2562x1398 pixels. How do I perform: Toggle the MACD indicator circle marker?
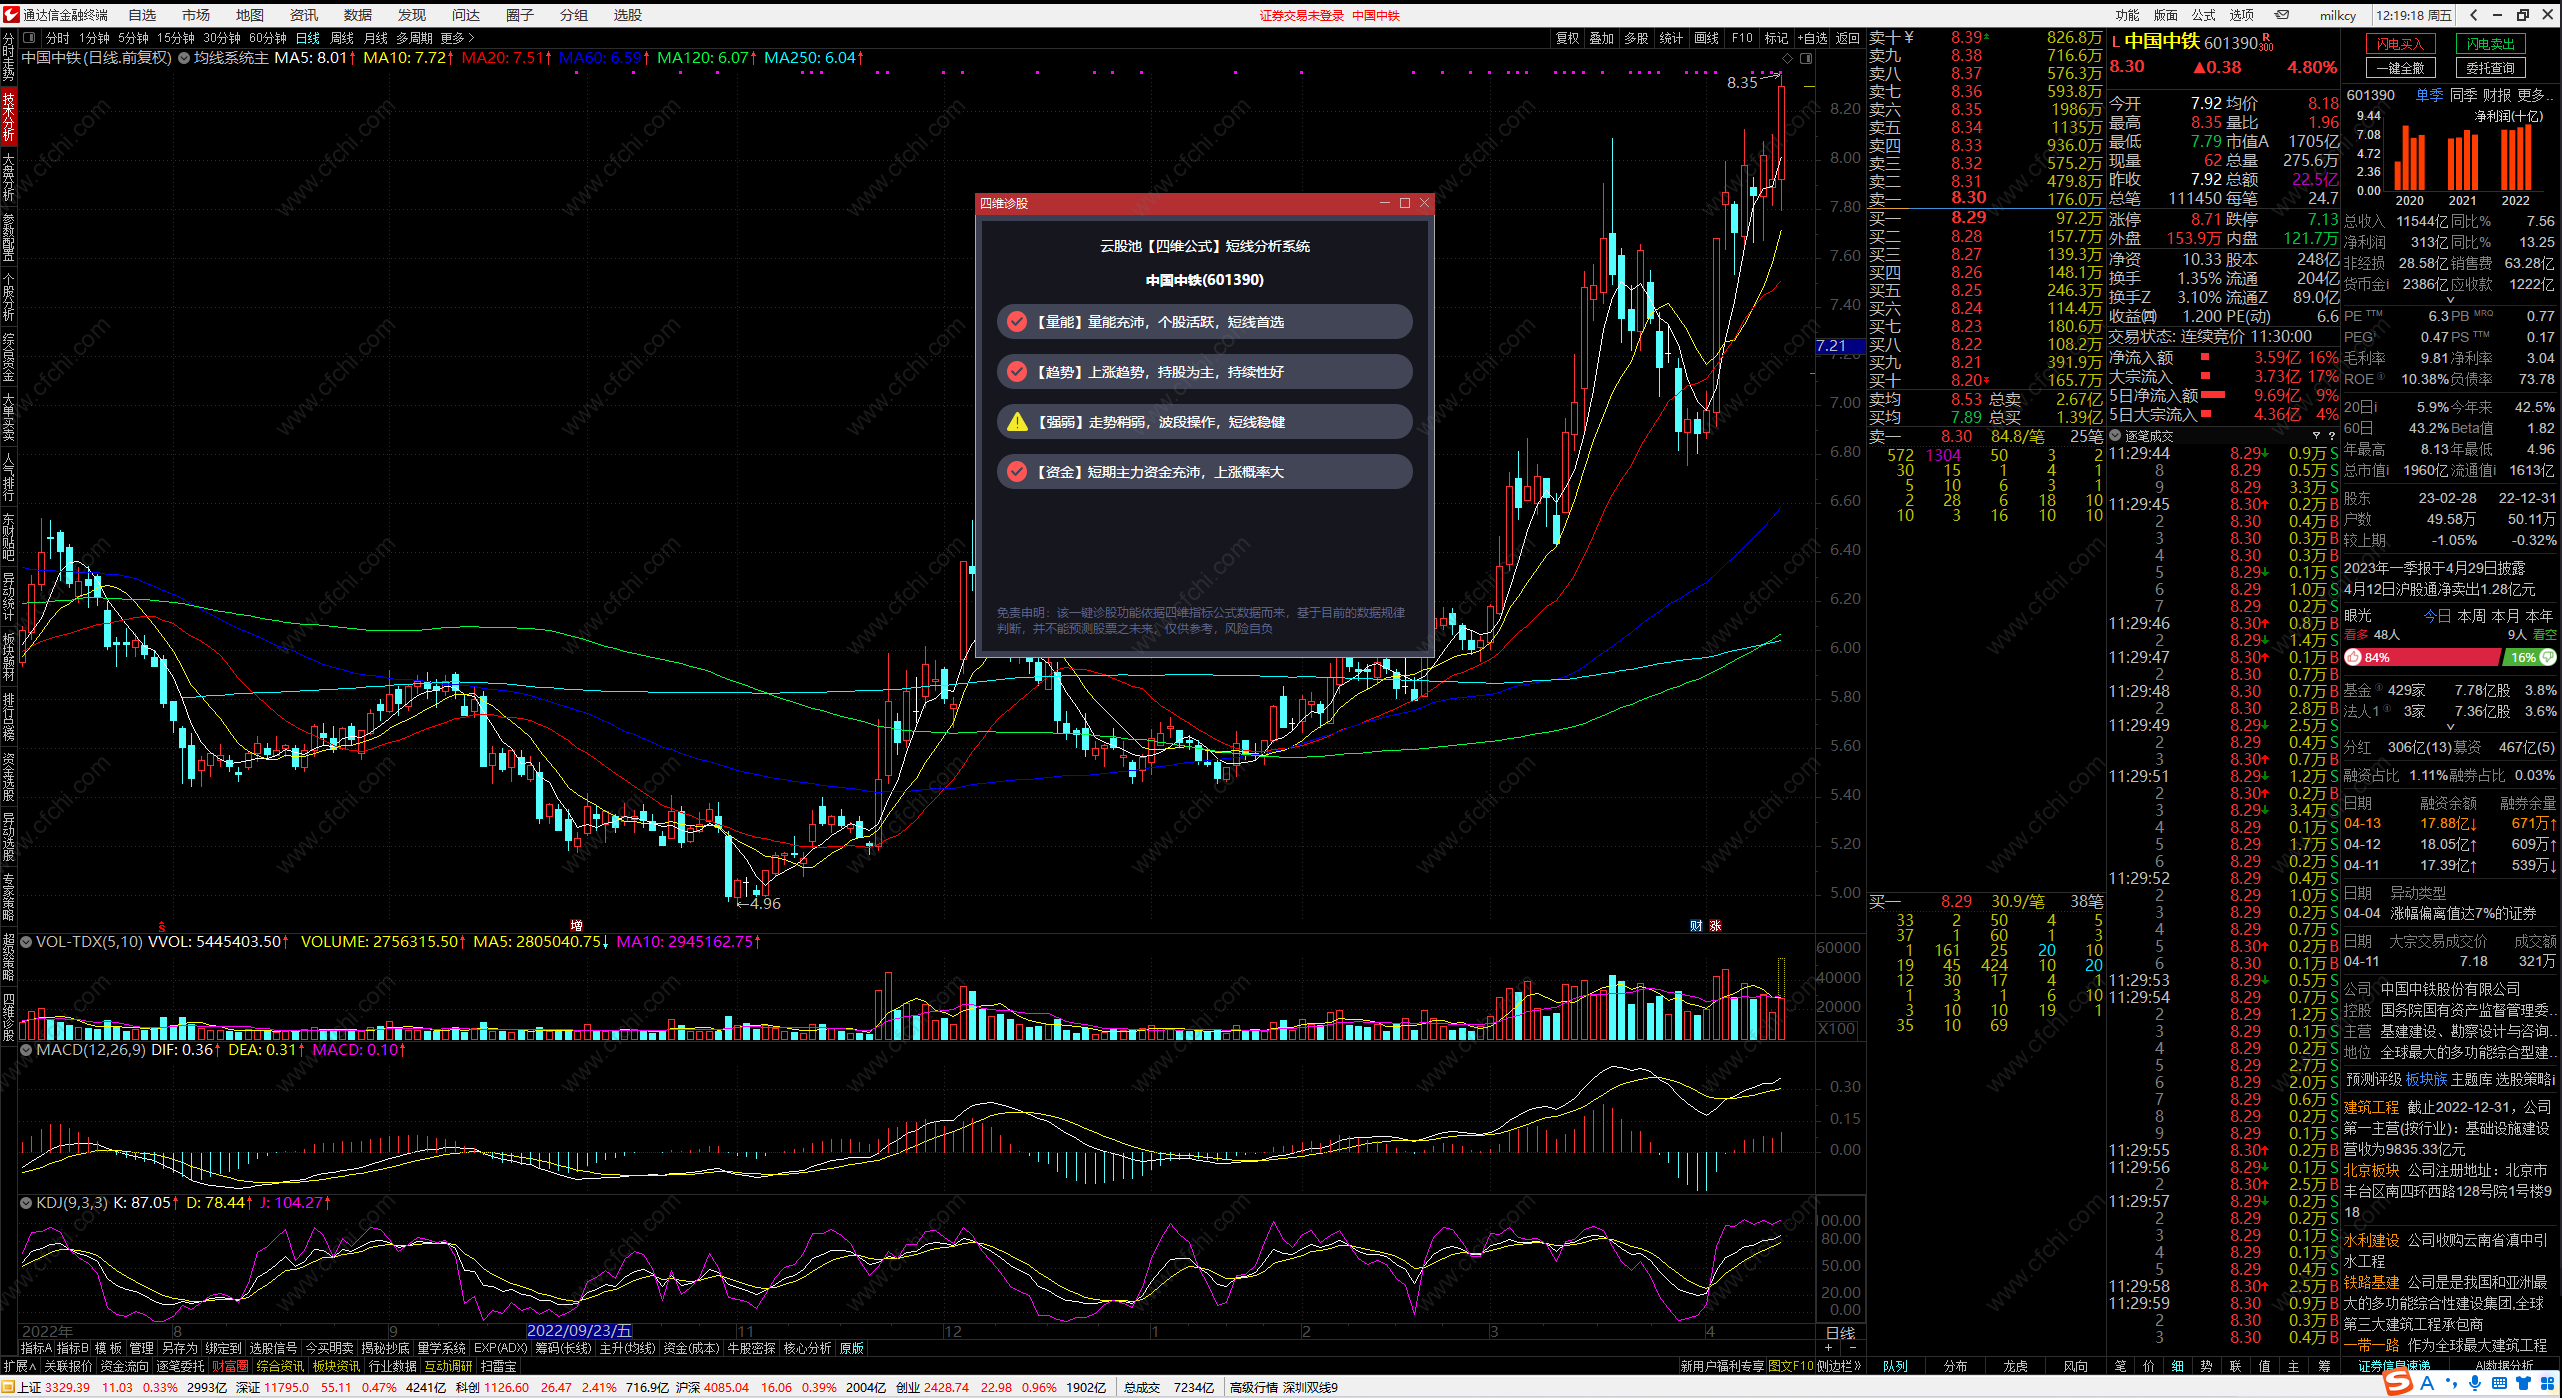click(x=27, y=1050)
